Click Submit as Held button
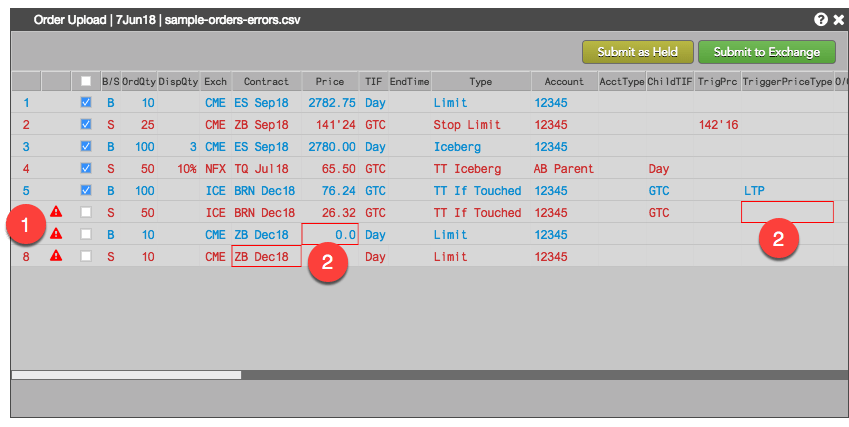This screenshot has width=849, height=427. point(638,52)
